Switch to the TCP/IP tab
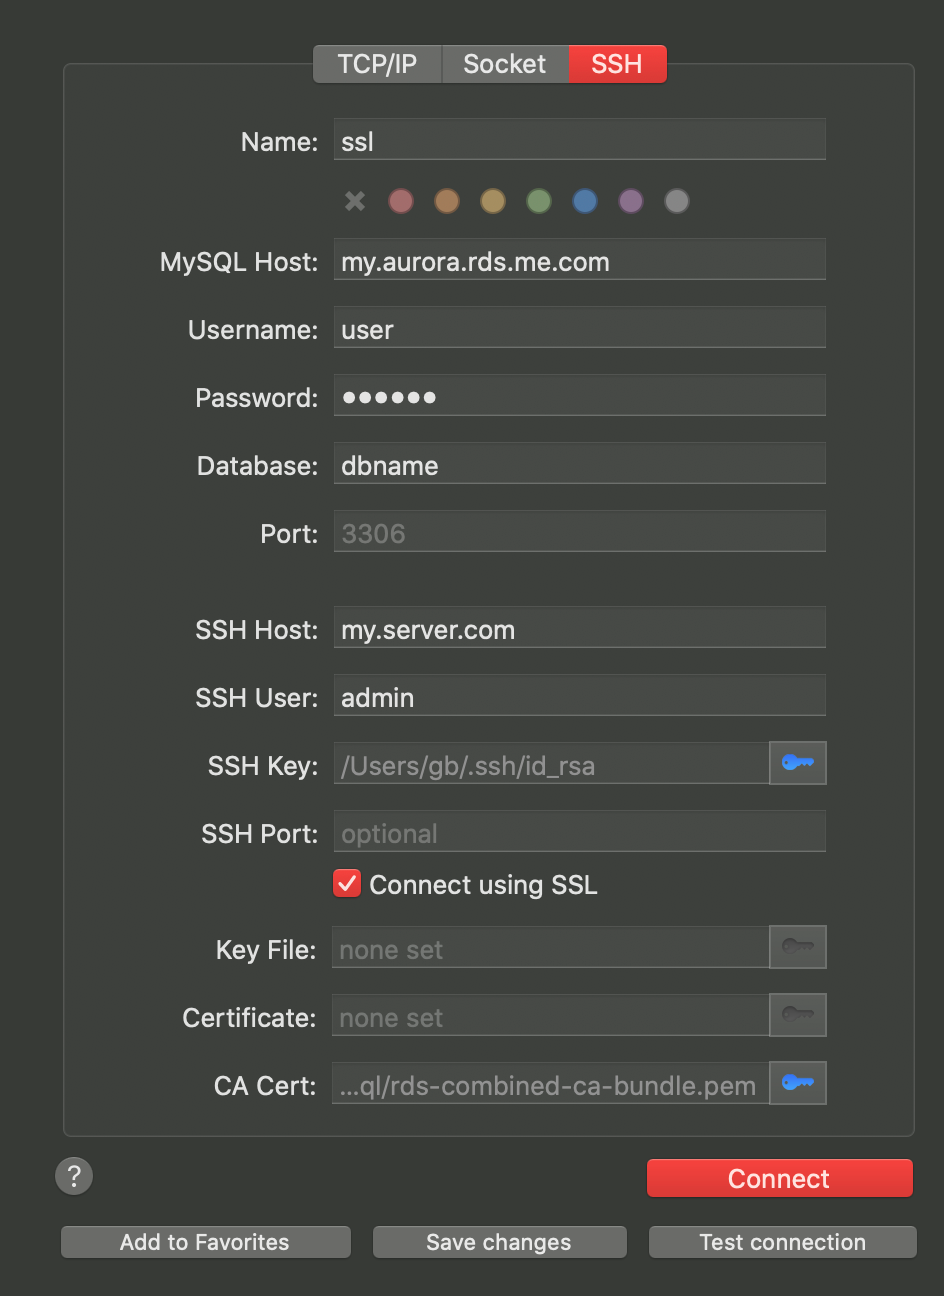Screen dimensions: 944x1296 377,64
